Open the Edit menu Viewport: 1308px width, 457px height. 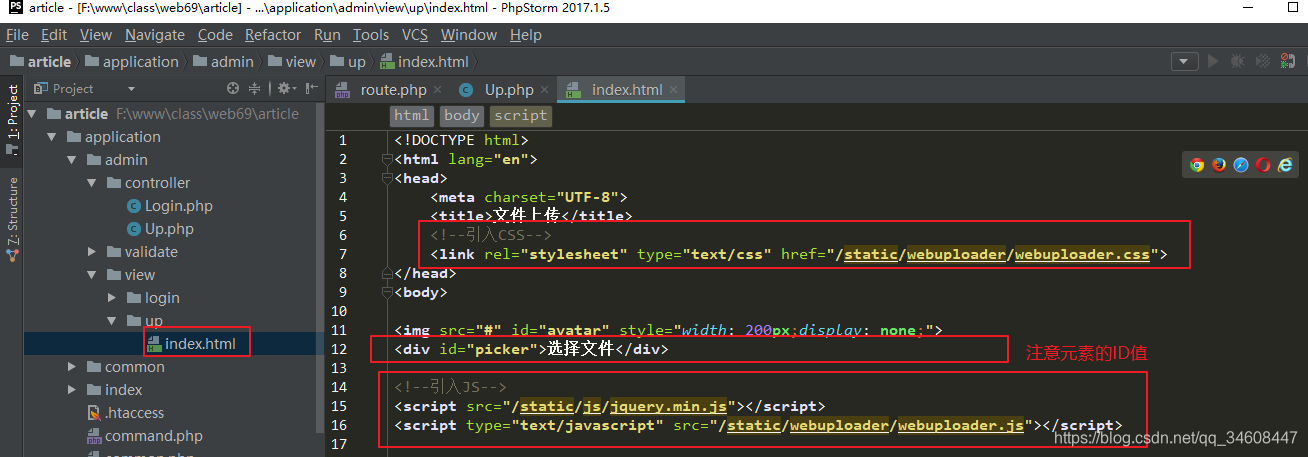pyautogui.click(x=54, y=34)
